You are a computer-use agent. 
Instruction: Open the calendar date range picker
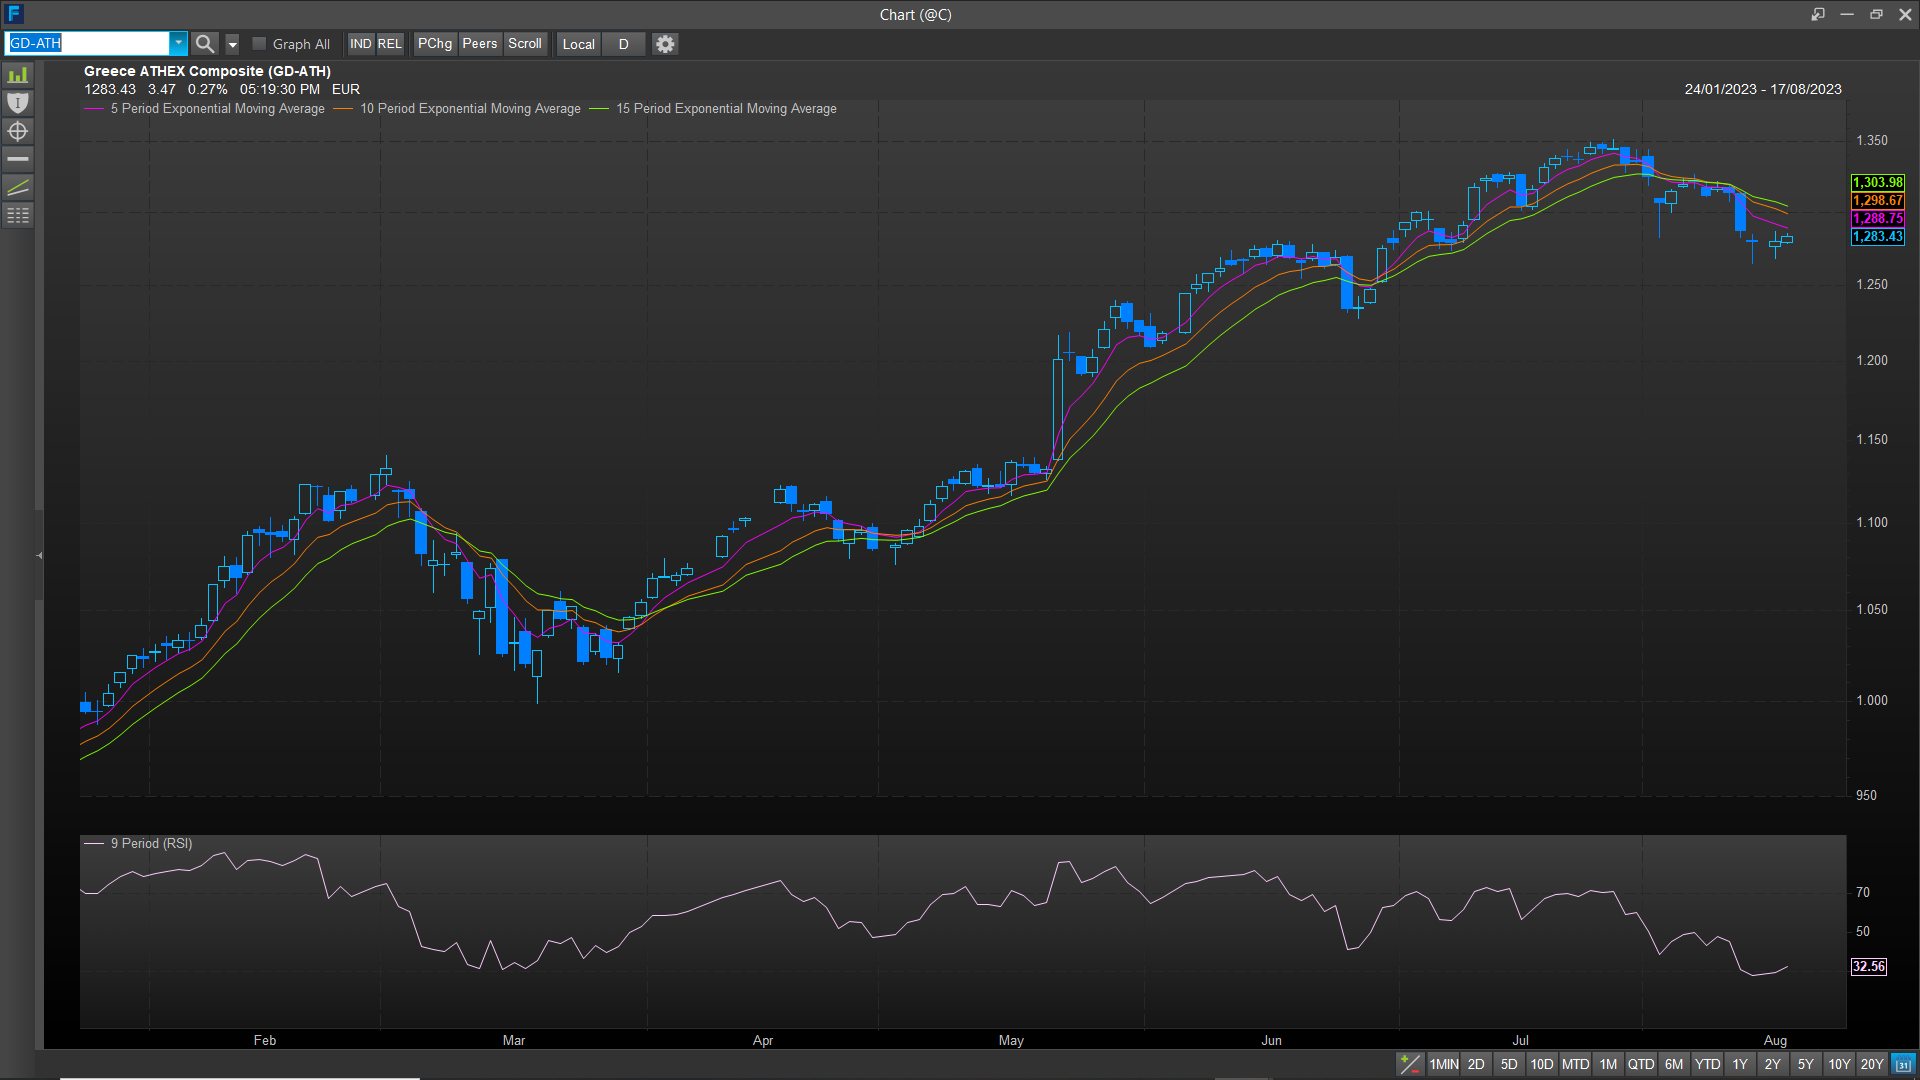click(x=1903, y=1064)
